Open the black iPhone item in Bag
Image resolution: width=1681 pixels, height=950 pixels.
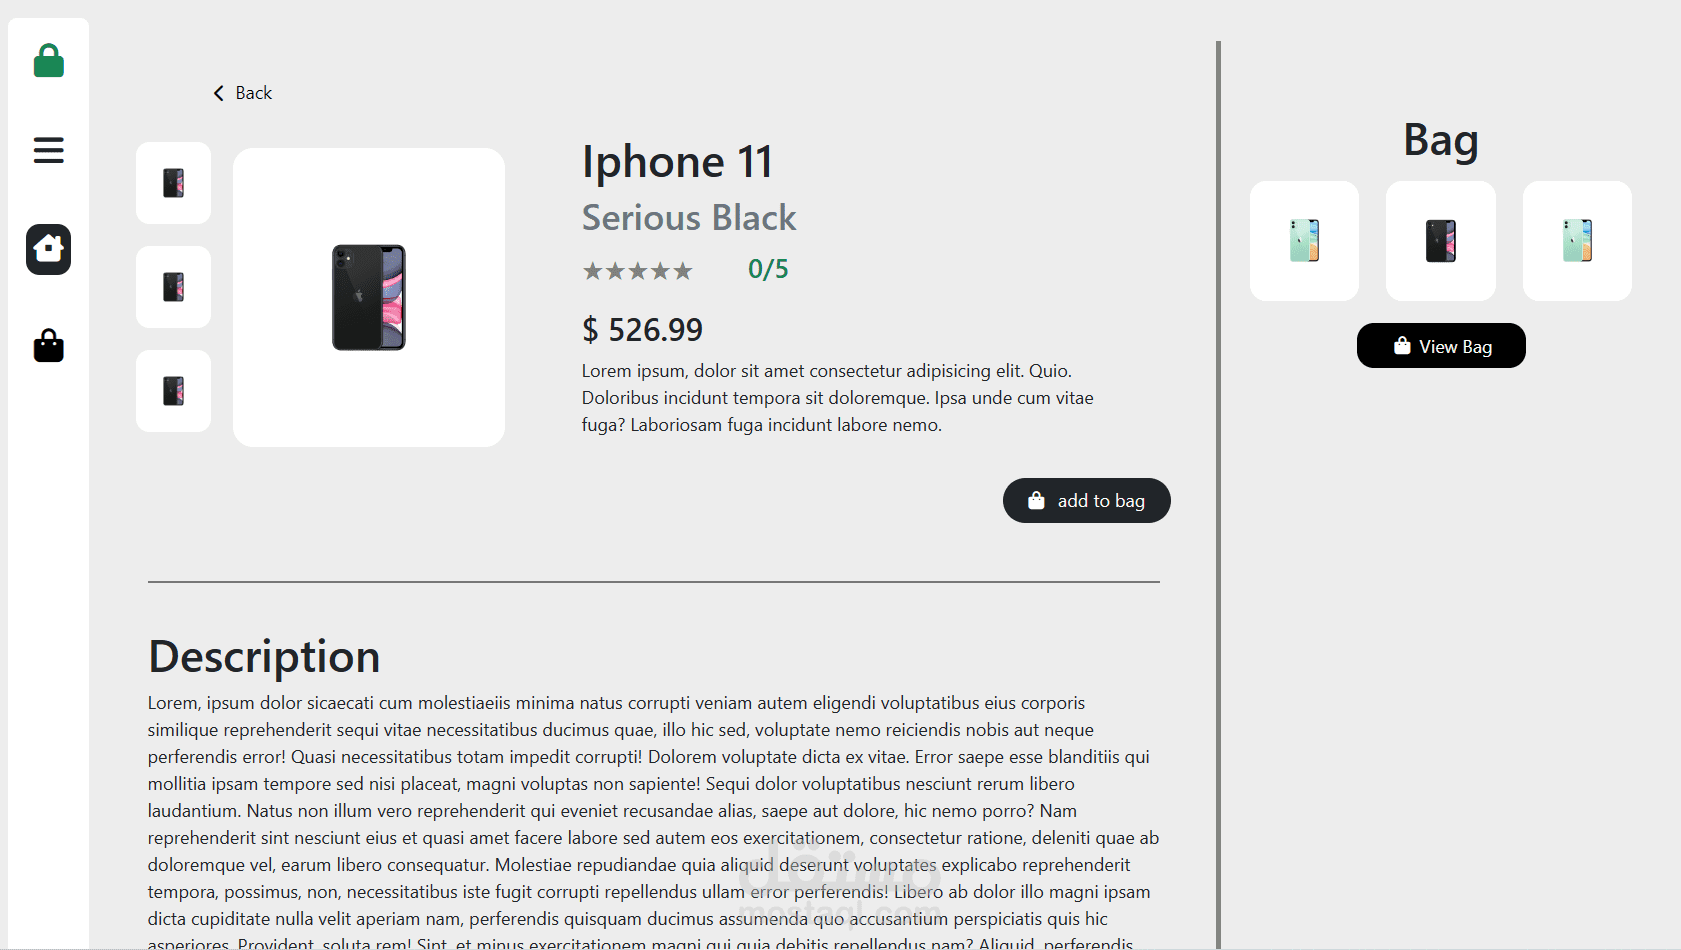pos(1441,241)
